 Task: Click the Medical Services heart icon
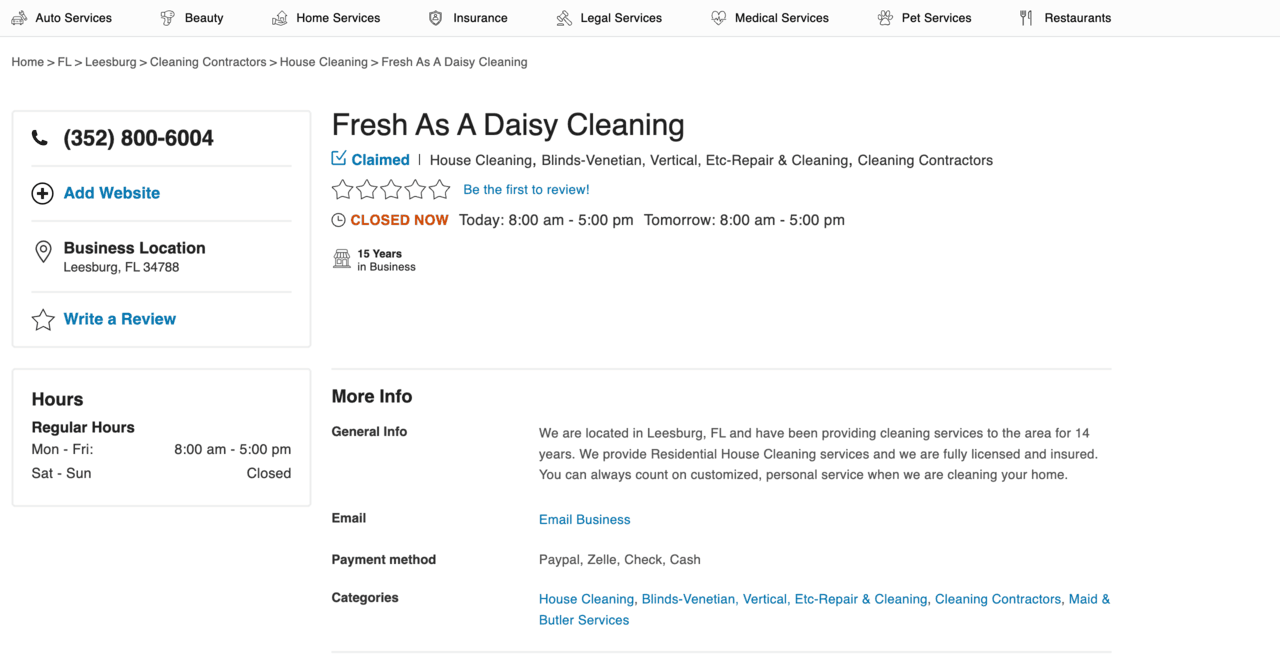coord(718,18)
